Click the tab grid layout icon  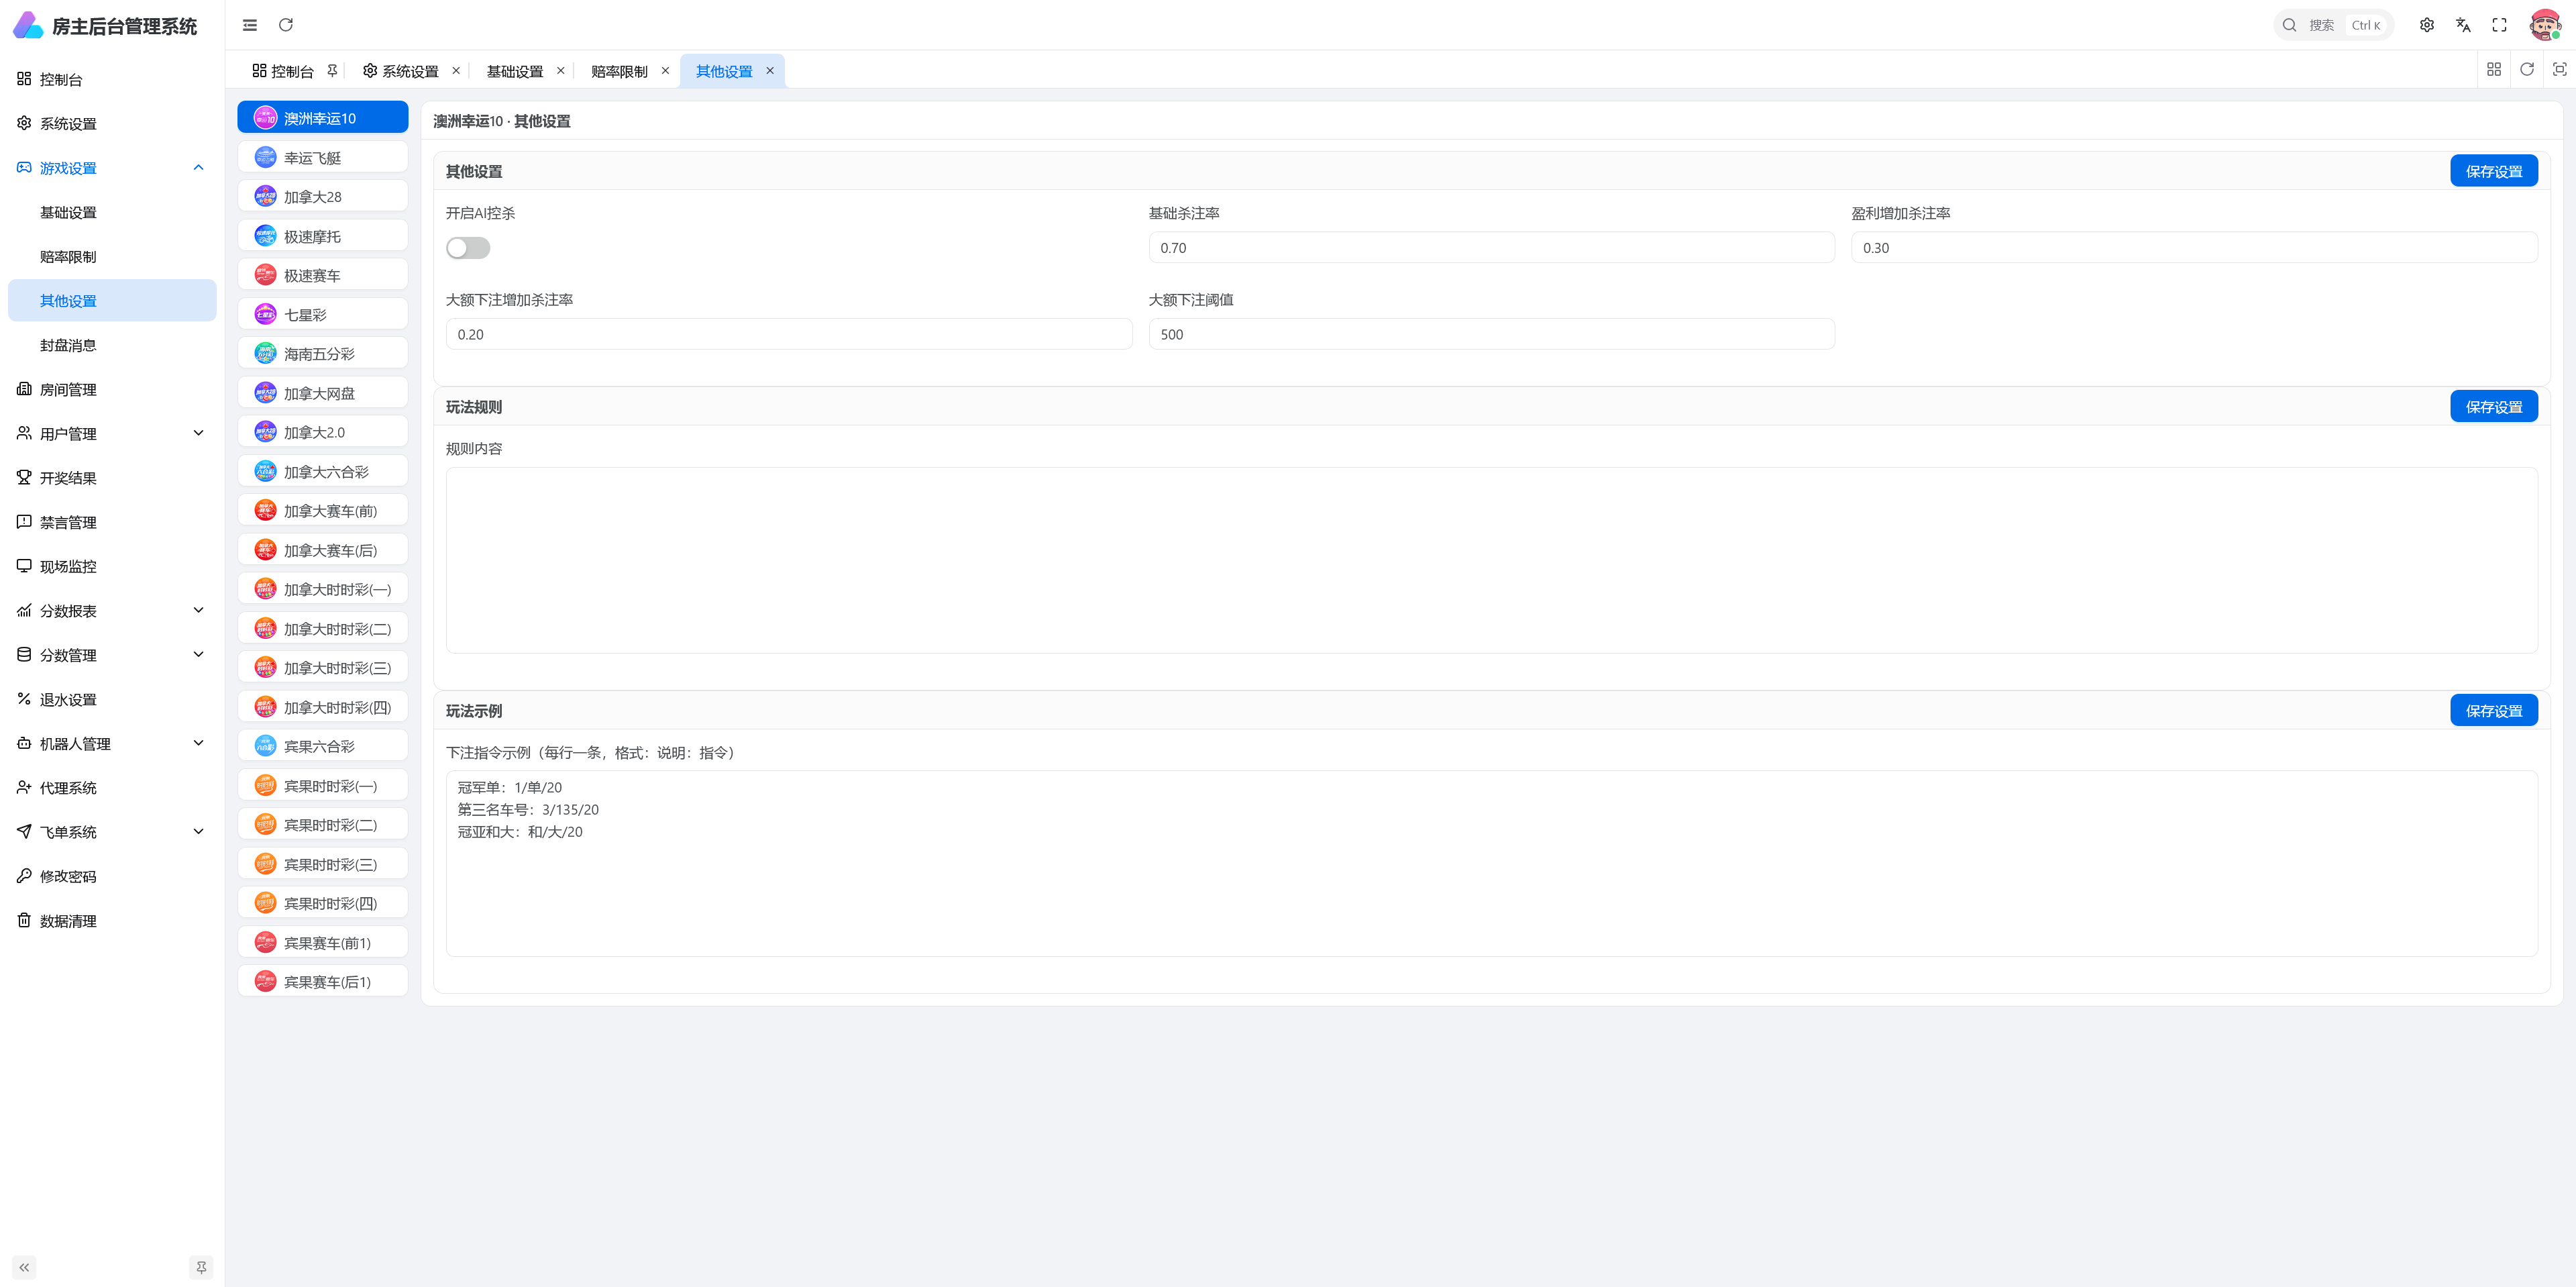[x=2494, y=69]
